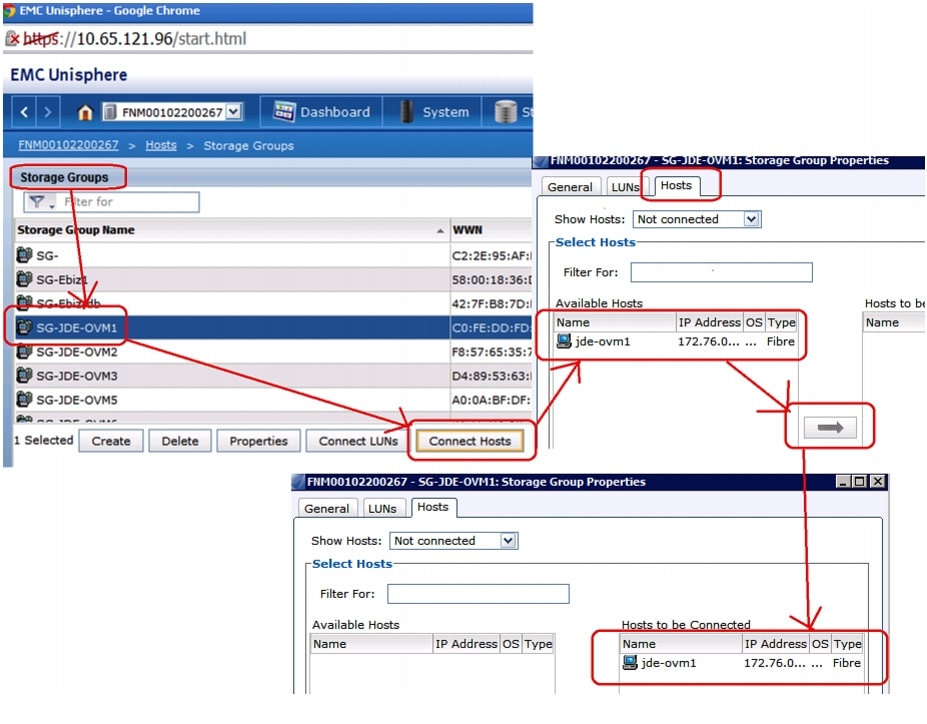Click Name header in lower Available Hosts table
927x724 pixels.
click(x=371, y=644)
